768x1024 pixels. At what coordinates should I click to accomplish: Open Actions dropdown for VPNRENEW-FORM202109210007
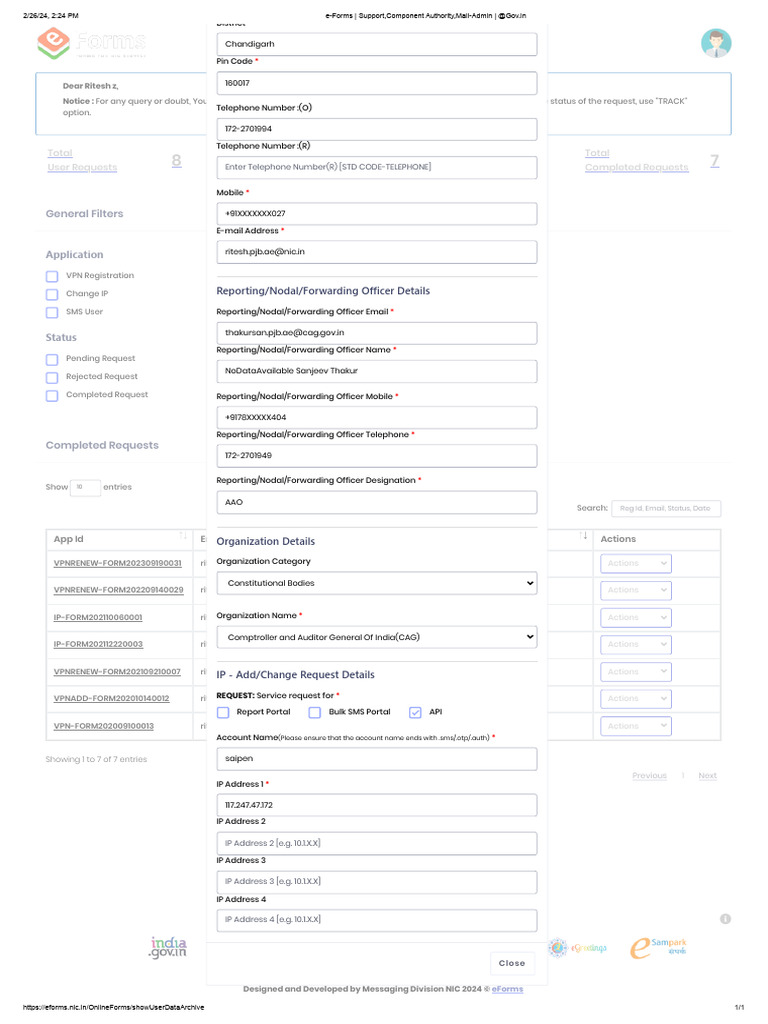click(635, 672)
